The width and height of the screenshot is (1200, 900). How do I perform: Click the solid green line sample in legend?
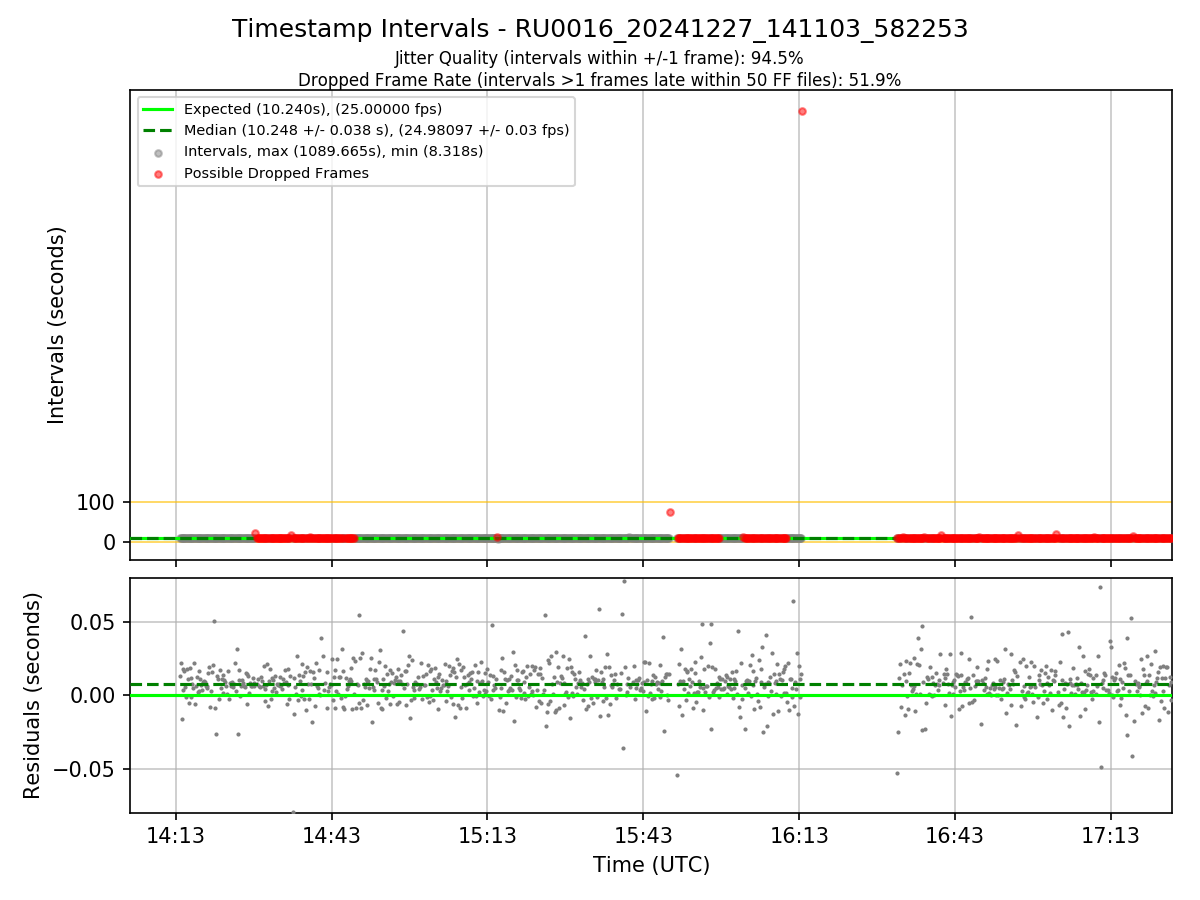[158, 109]
